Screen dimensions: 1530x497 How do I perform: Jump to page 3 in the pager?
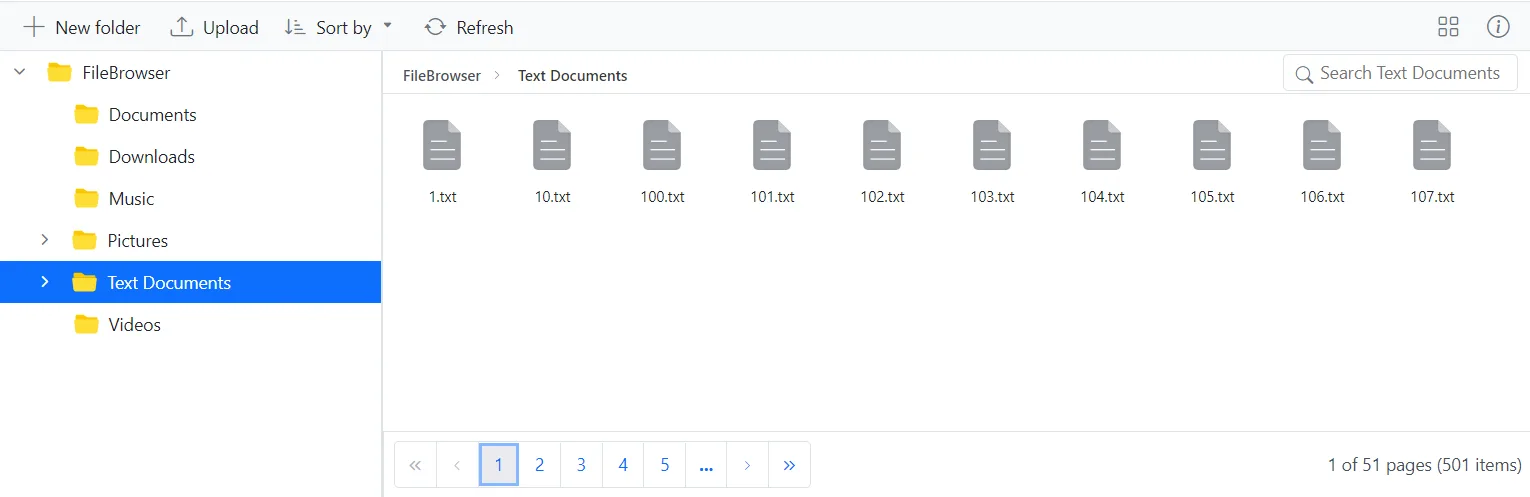point(581,465)
